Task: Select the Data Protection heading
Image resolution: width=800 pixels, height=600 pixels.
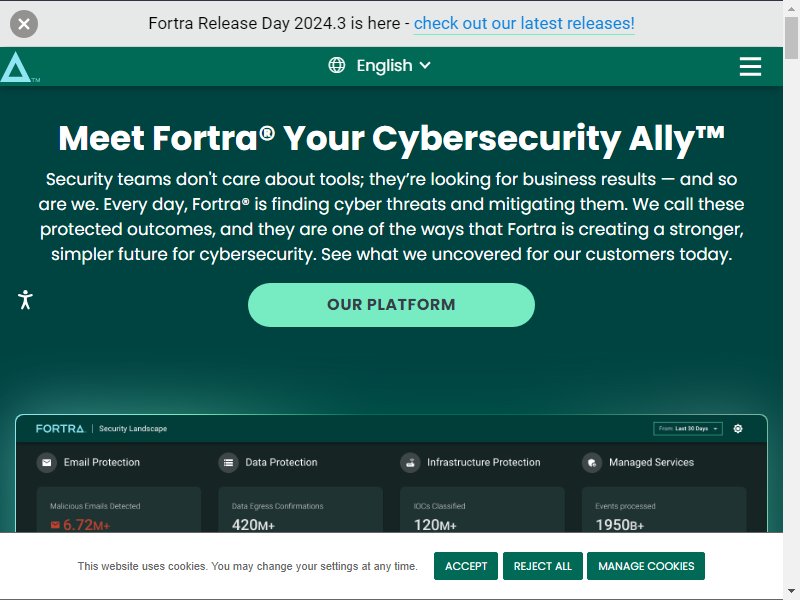Action: coord(281,462)
